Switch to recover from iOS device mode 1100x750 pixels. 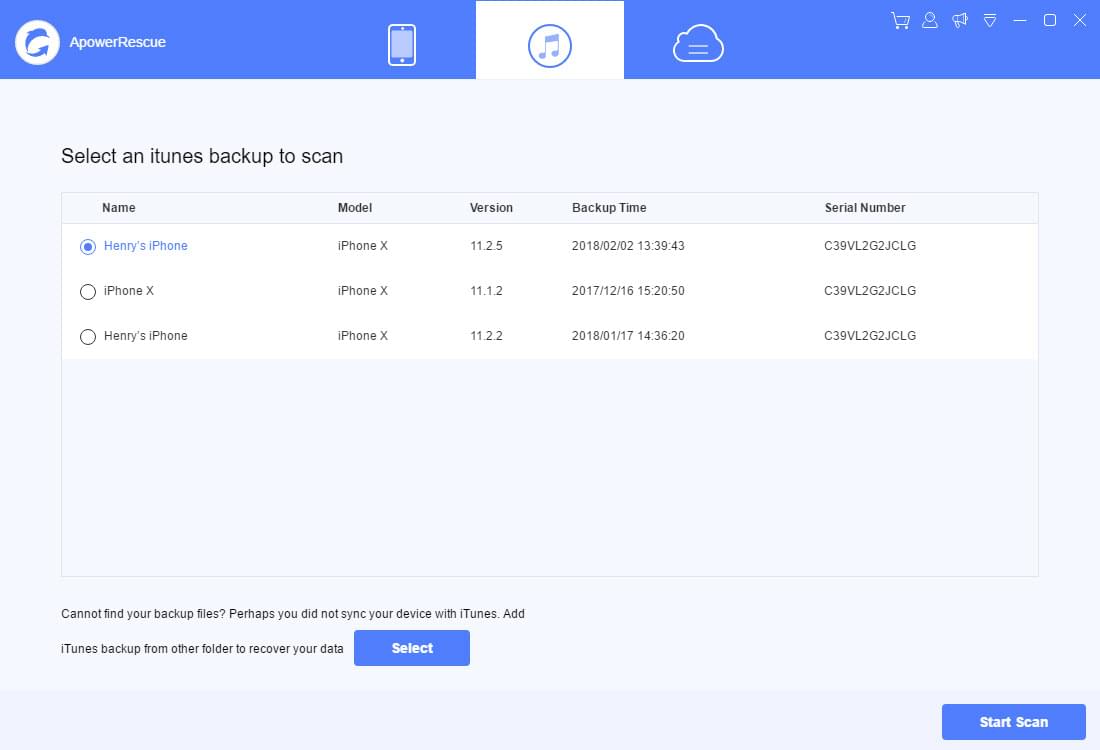pos(402,42)
